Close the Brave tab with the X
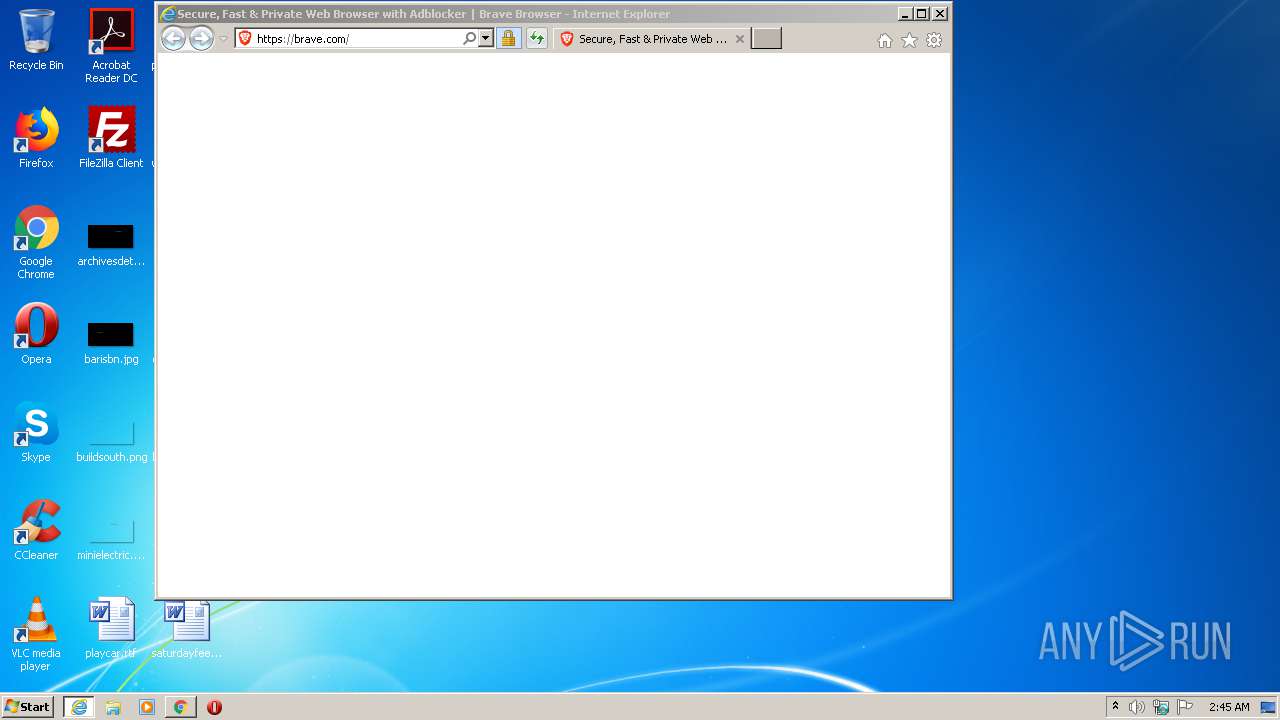Viewport: 1280px width, 720px height. (740, 39)
